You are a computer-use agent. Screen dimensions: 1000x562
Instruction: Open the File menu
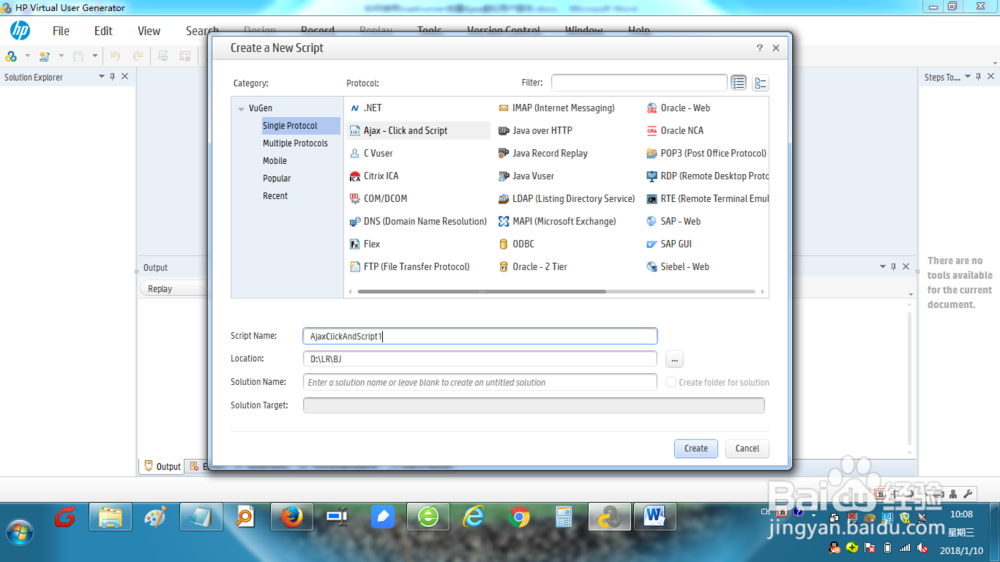pos(61,31)
